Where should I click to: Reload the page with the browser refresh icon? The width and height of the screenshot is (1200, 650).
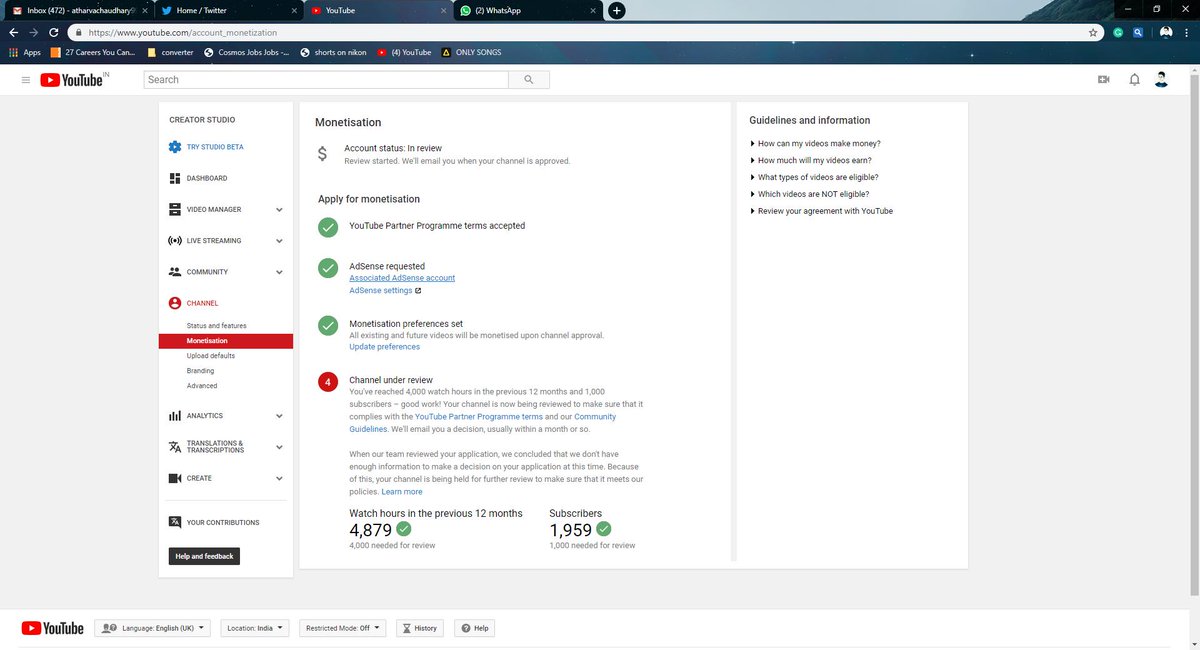tap(54, 32)
